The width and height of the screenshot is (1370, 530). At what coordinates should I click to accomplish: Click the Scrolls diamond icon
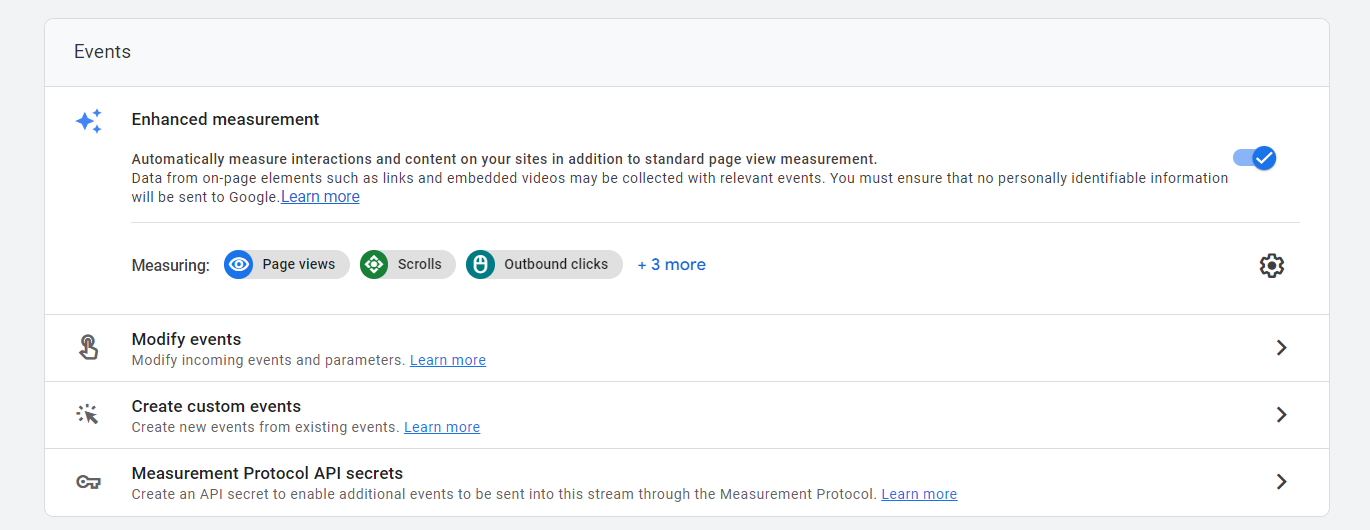pos(374,264)
